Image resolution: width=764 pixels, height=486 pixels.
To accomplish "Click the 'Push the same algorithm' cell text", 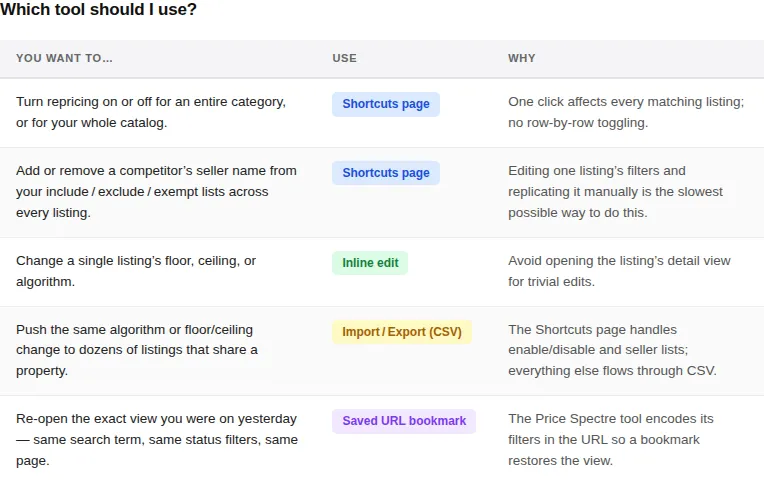I will pos(137,350).
